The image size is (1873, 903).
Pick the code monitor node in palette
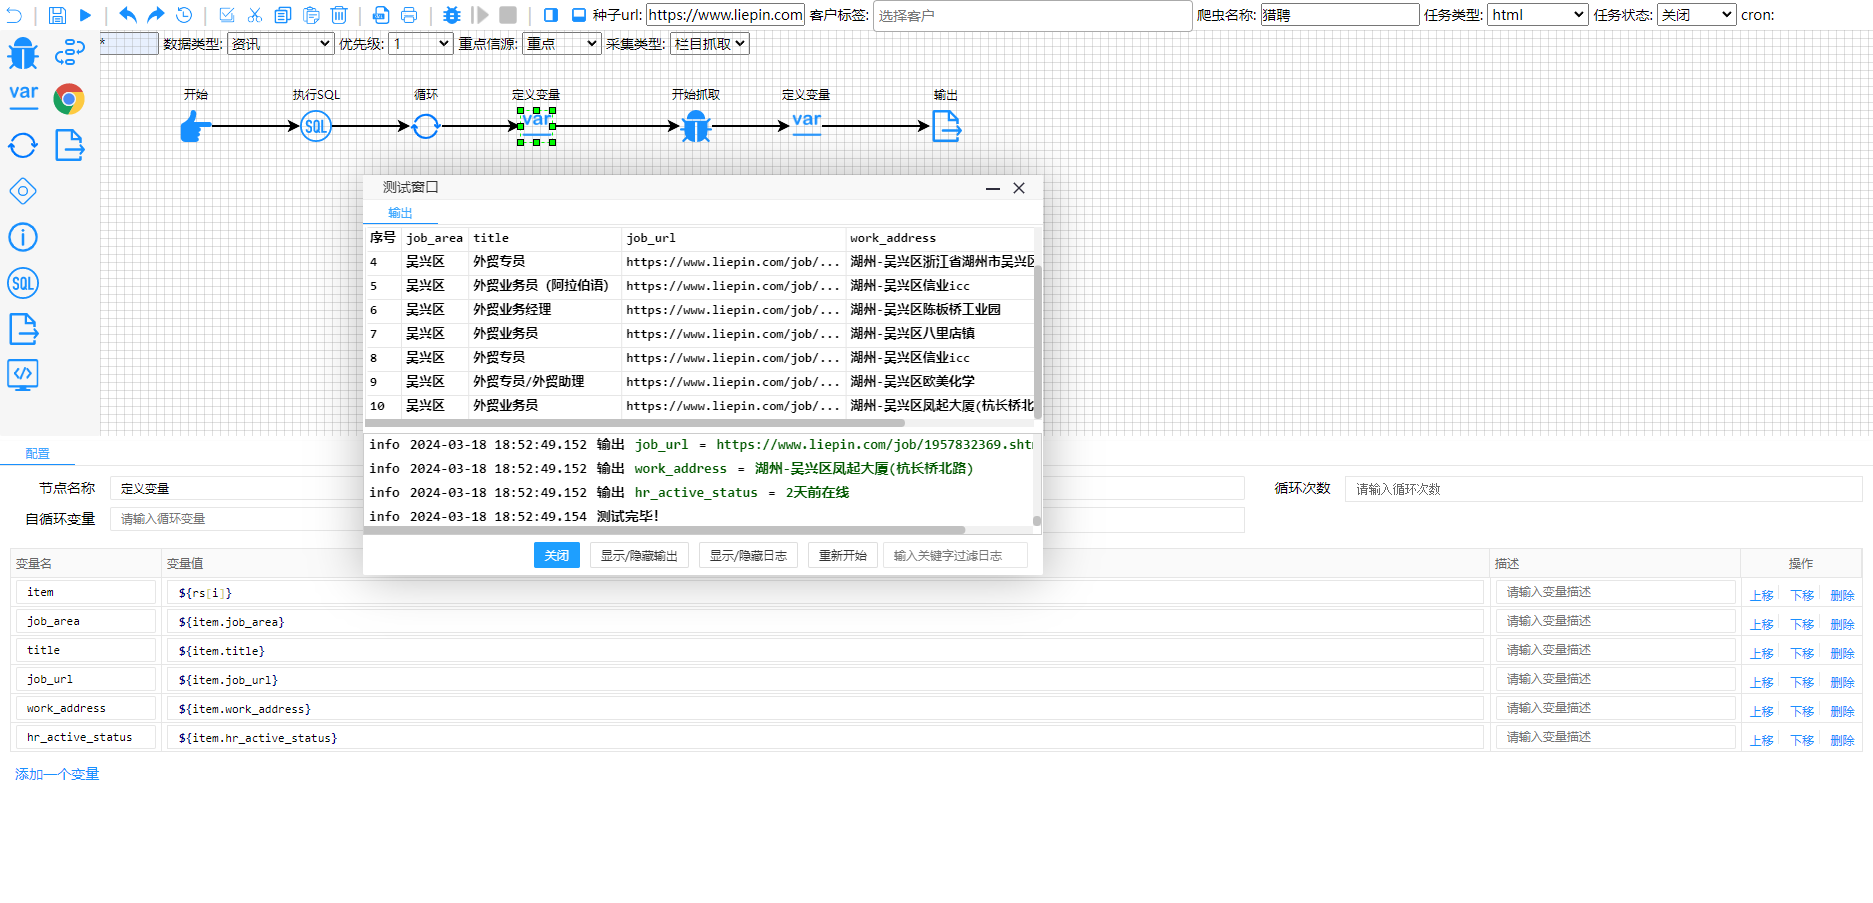(23, 375)
